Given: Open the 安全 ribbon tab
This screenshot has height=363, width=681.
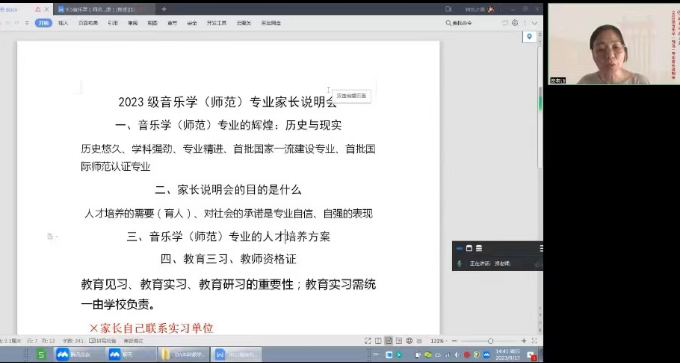Looking at the screenshot, I should click(x=192, y=23).
